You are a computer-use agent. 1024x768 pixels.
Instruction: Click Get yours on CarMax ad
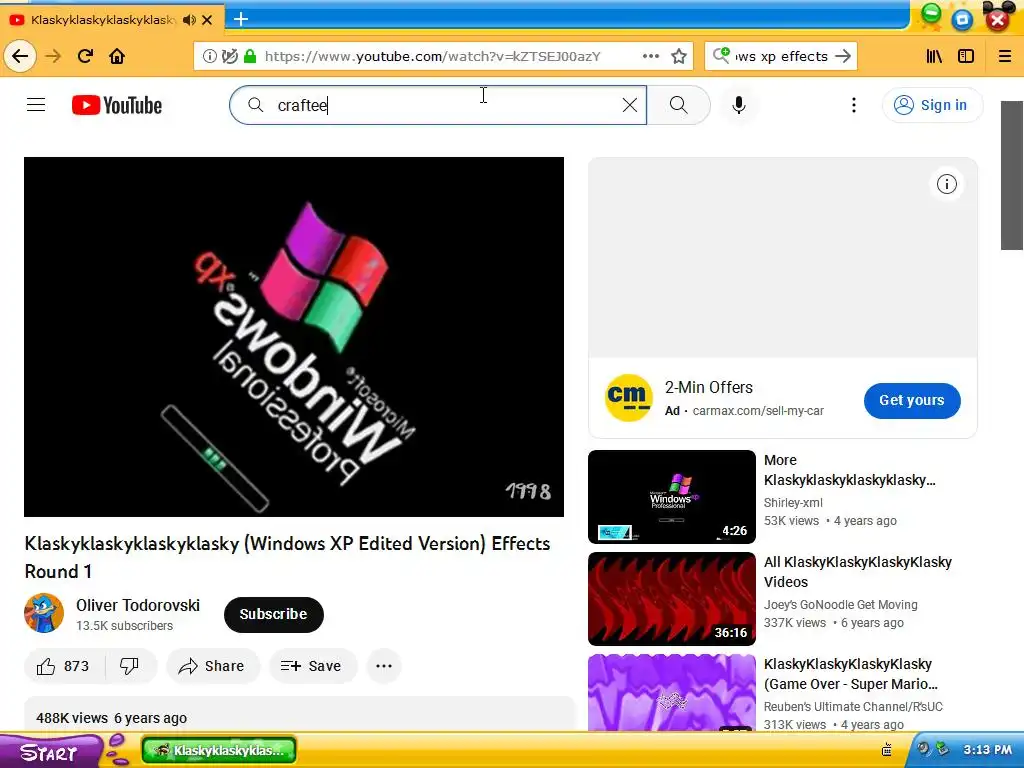[912, 400]
